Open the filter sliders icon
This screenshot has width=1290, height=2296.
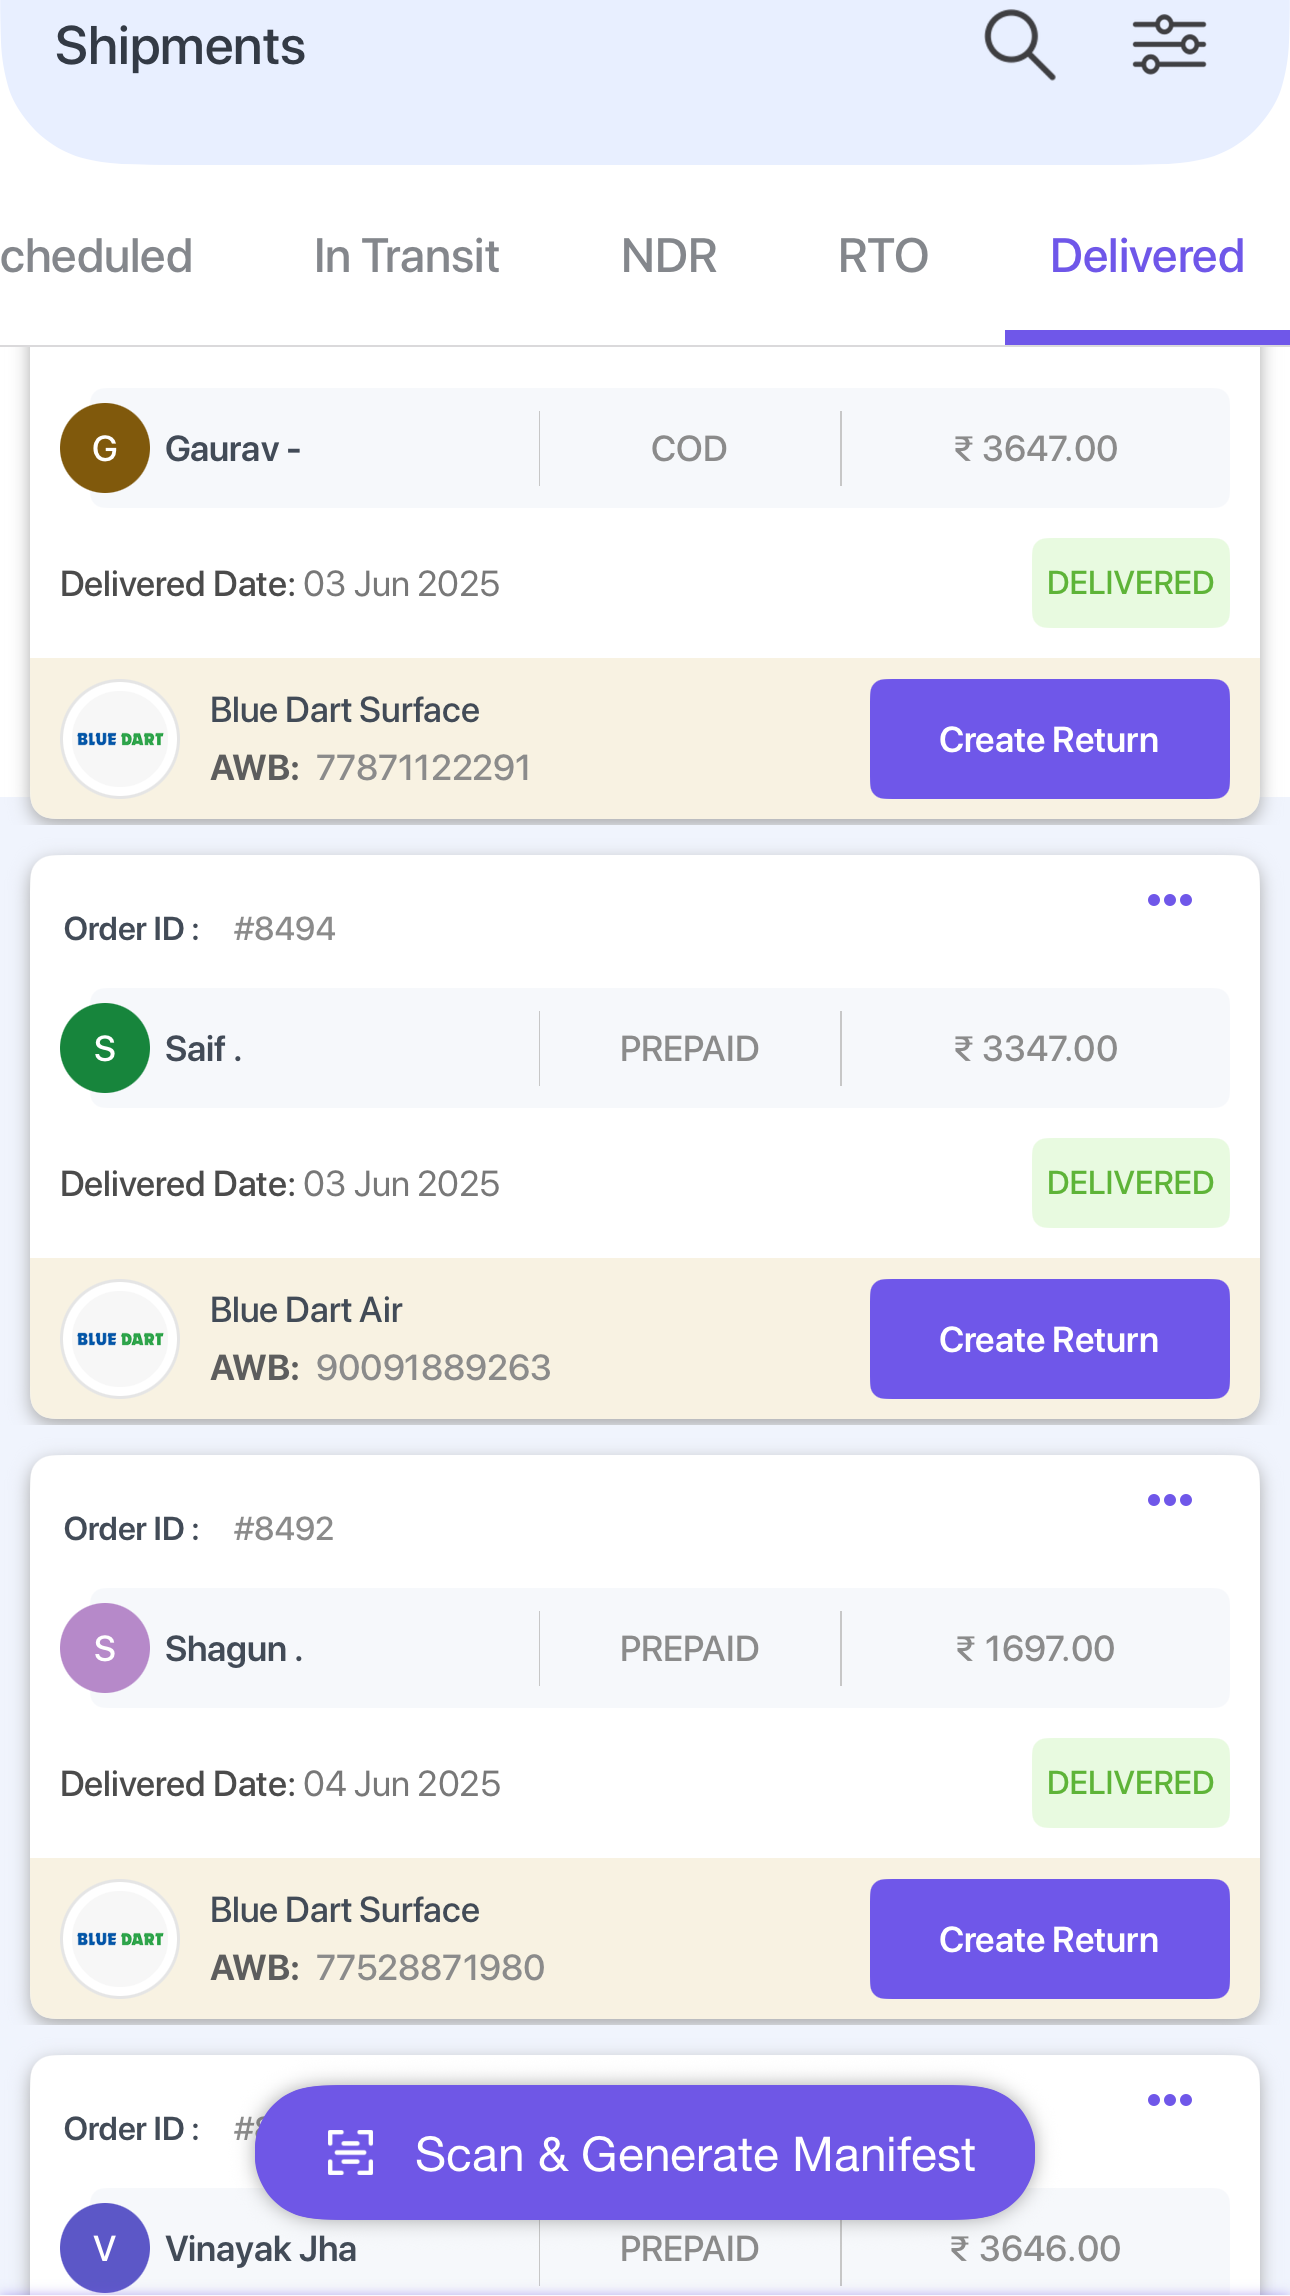(1169, 45)
